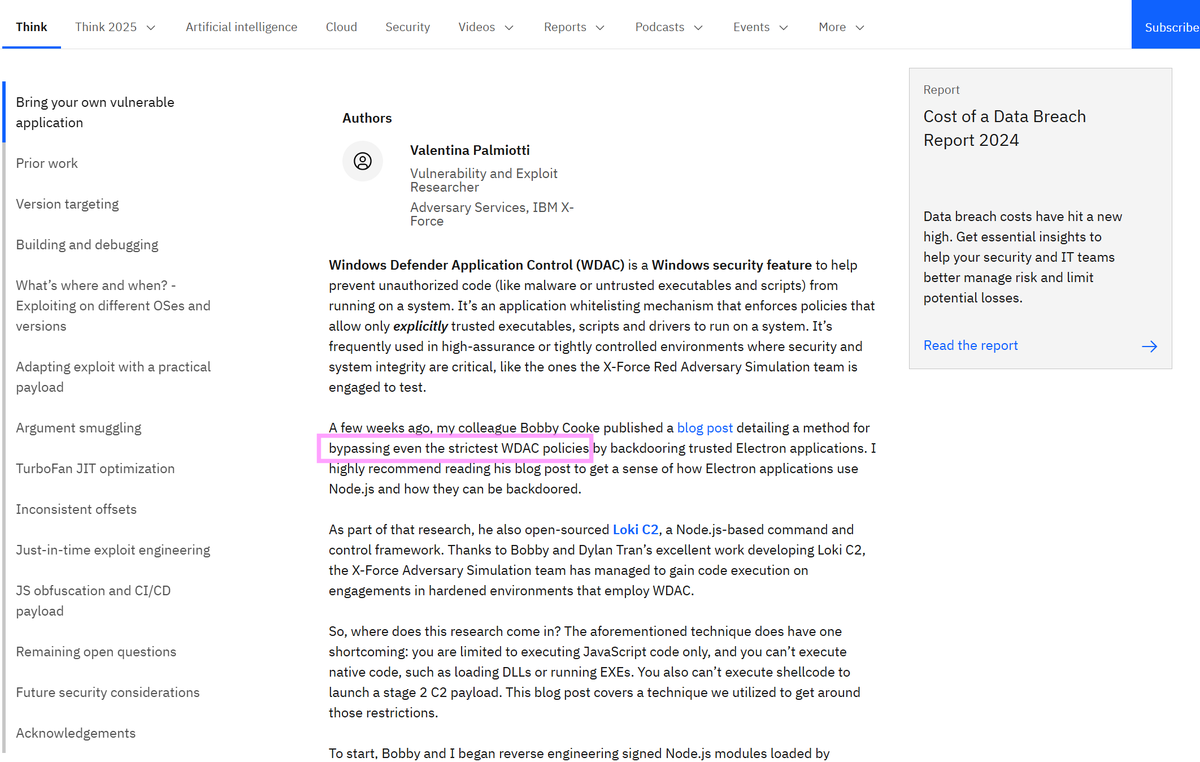Screen dimensions: 1200x762
Task: Open Just-in-time exploit engineering section
Action: [x=113, y=550]
